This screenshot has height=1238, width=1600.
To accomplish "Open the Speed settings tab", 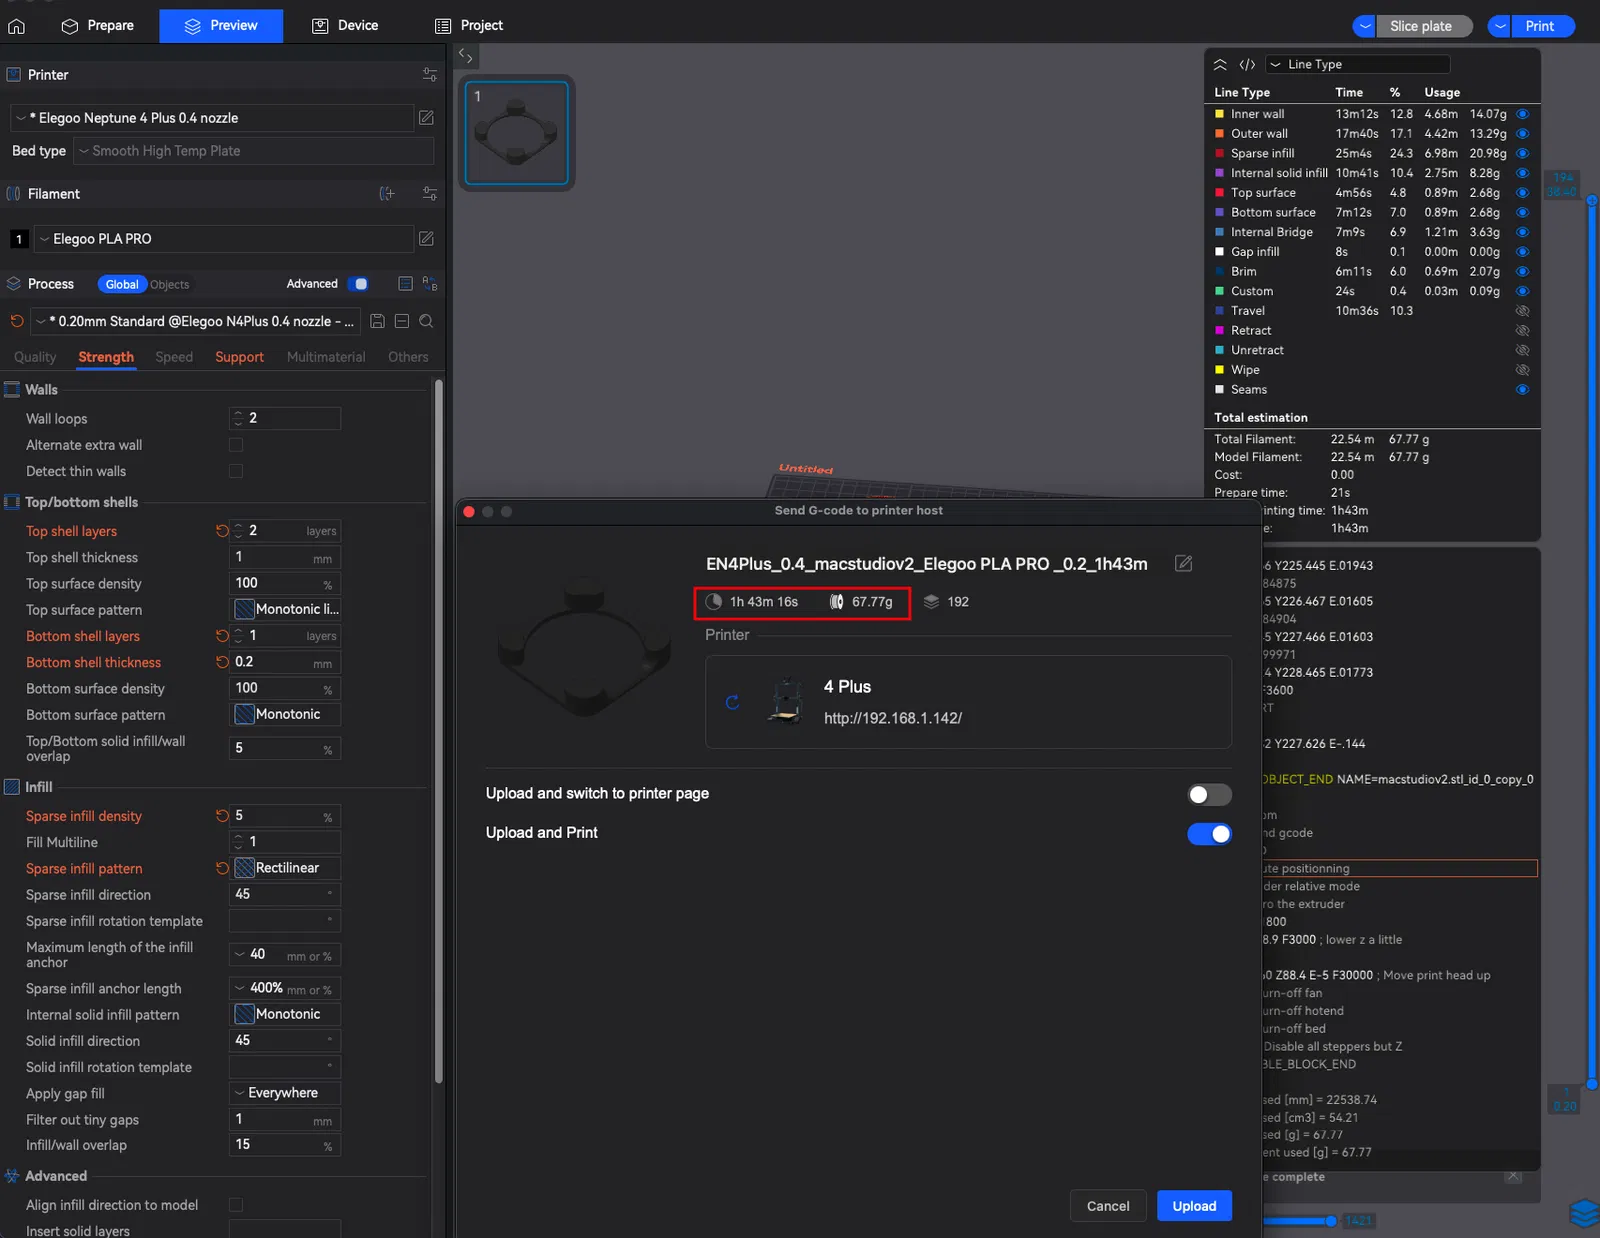I will [x=174, y=357].
